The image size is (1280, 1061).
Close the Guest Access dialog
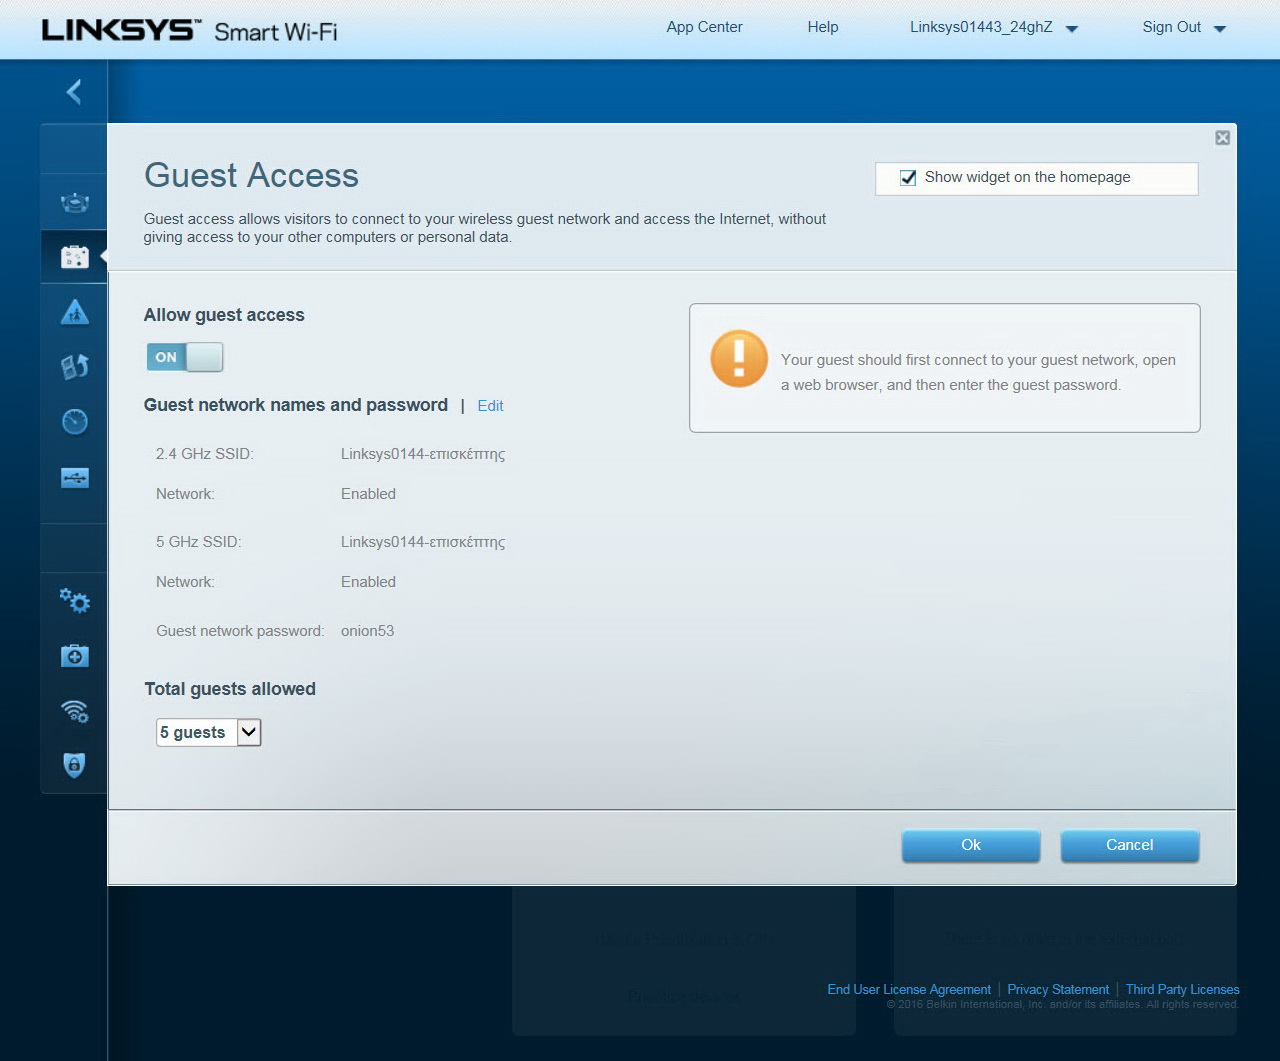point(1222,138)
